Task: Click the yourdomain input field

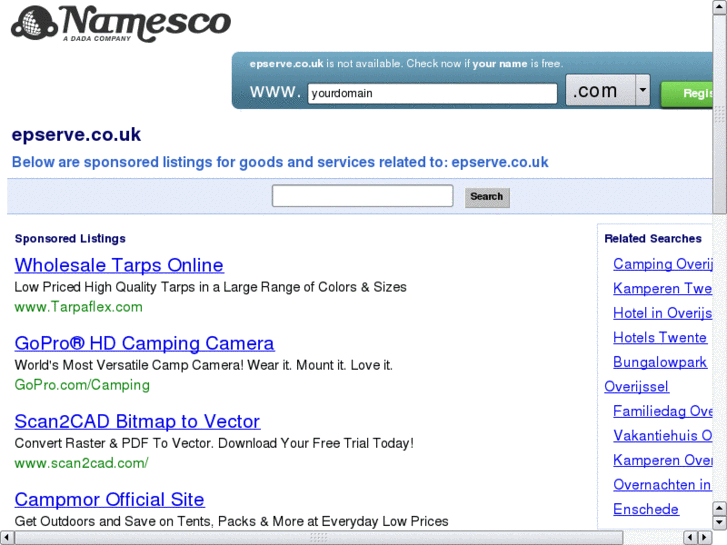Action: coord(432,93)
